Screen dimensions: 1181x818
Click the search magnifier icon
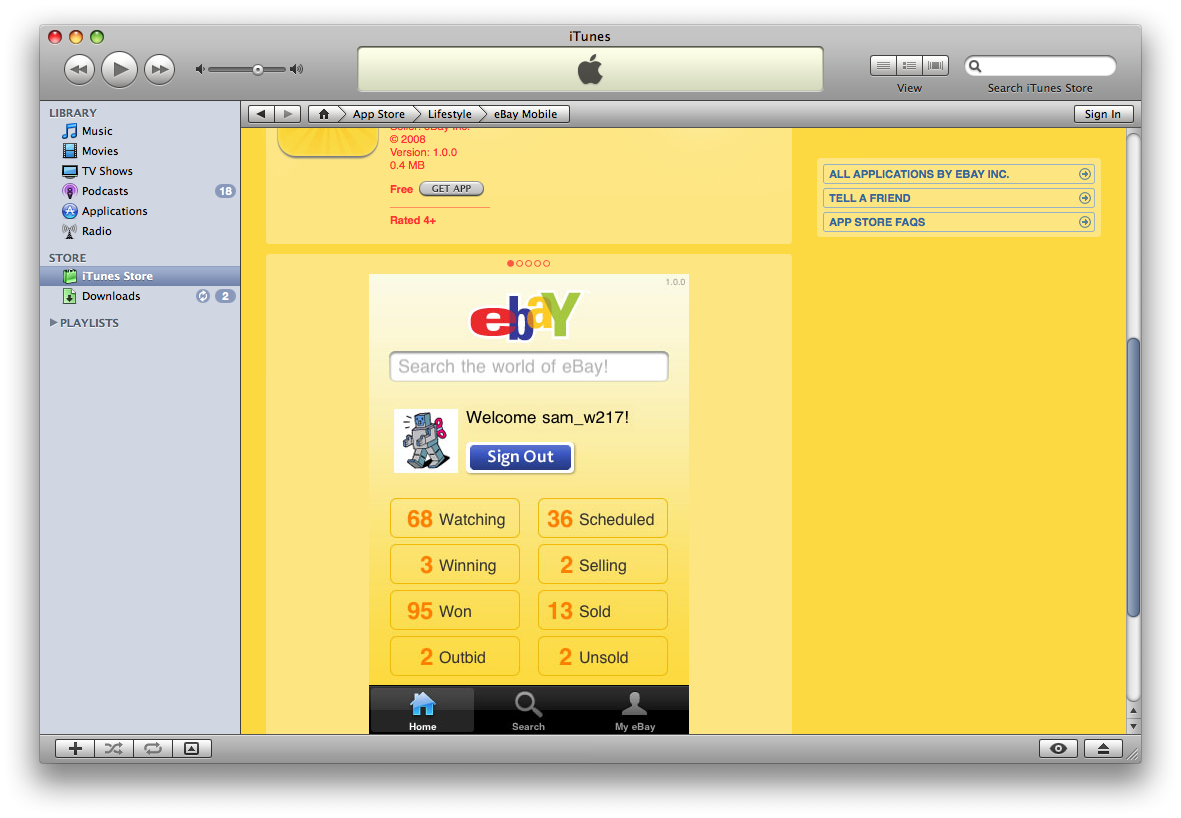[x=975, y=66]
